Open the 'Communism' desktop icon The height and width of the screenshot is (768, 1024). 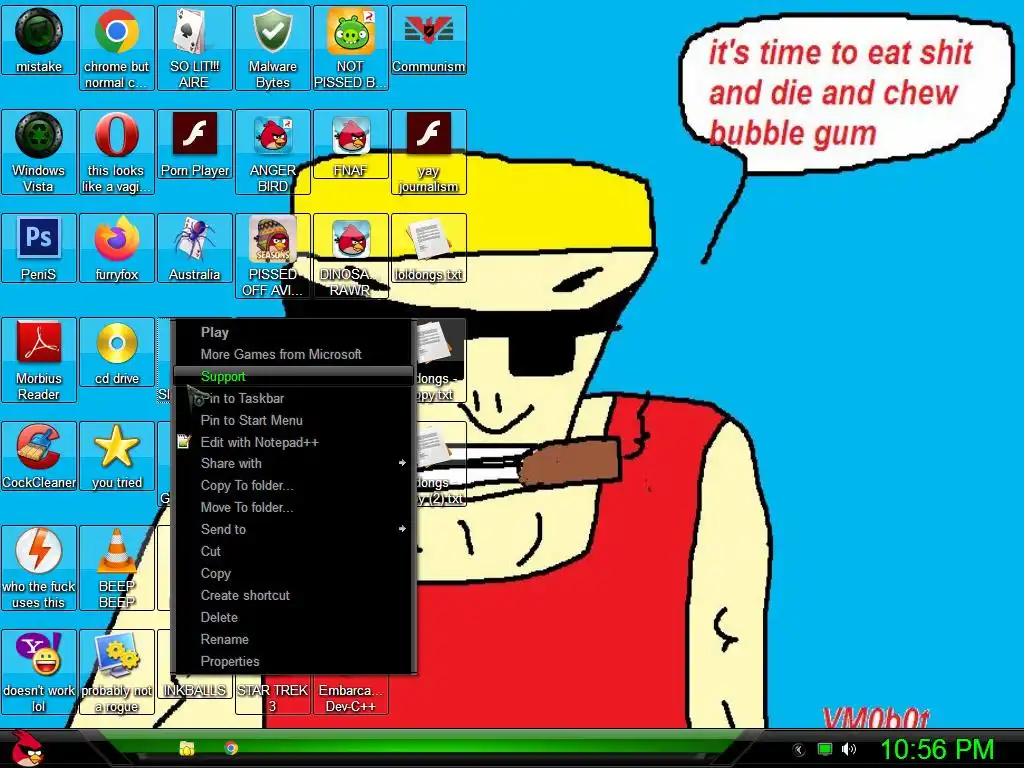click(x=428, y=40)
